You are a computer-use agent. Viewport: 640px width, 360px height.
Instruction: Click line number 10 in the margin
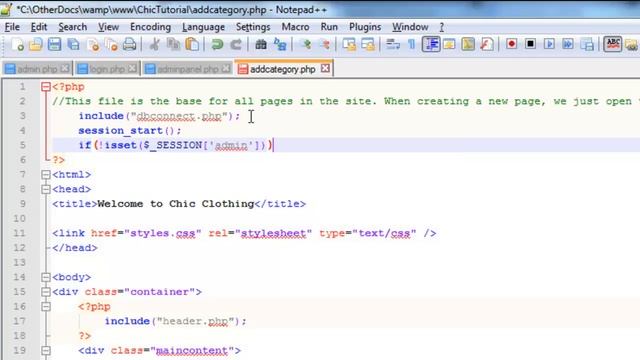[x=20, y=218]
